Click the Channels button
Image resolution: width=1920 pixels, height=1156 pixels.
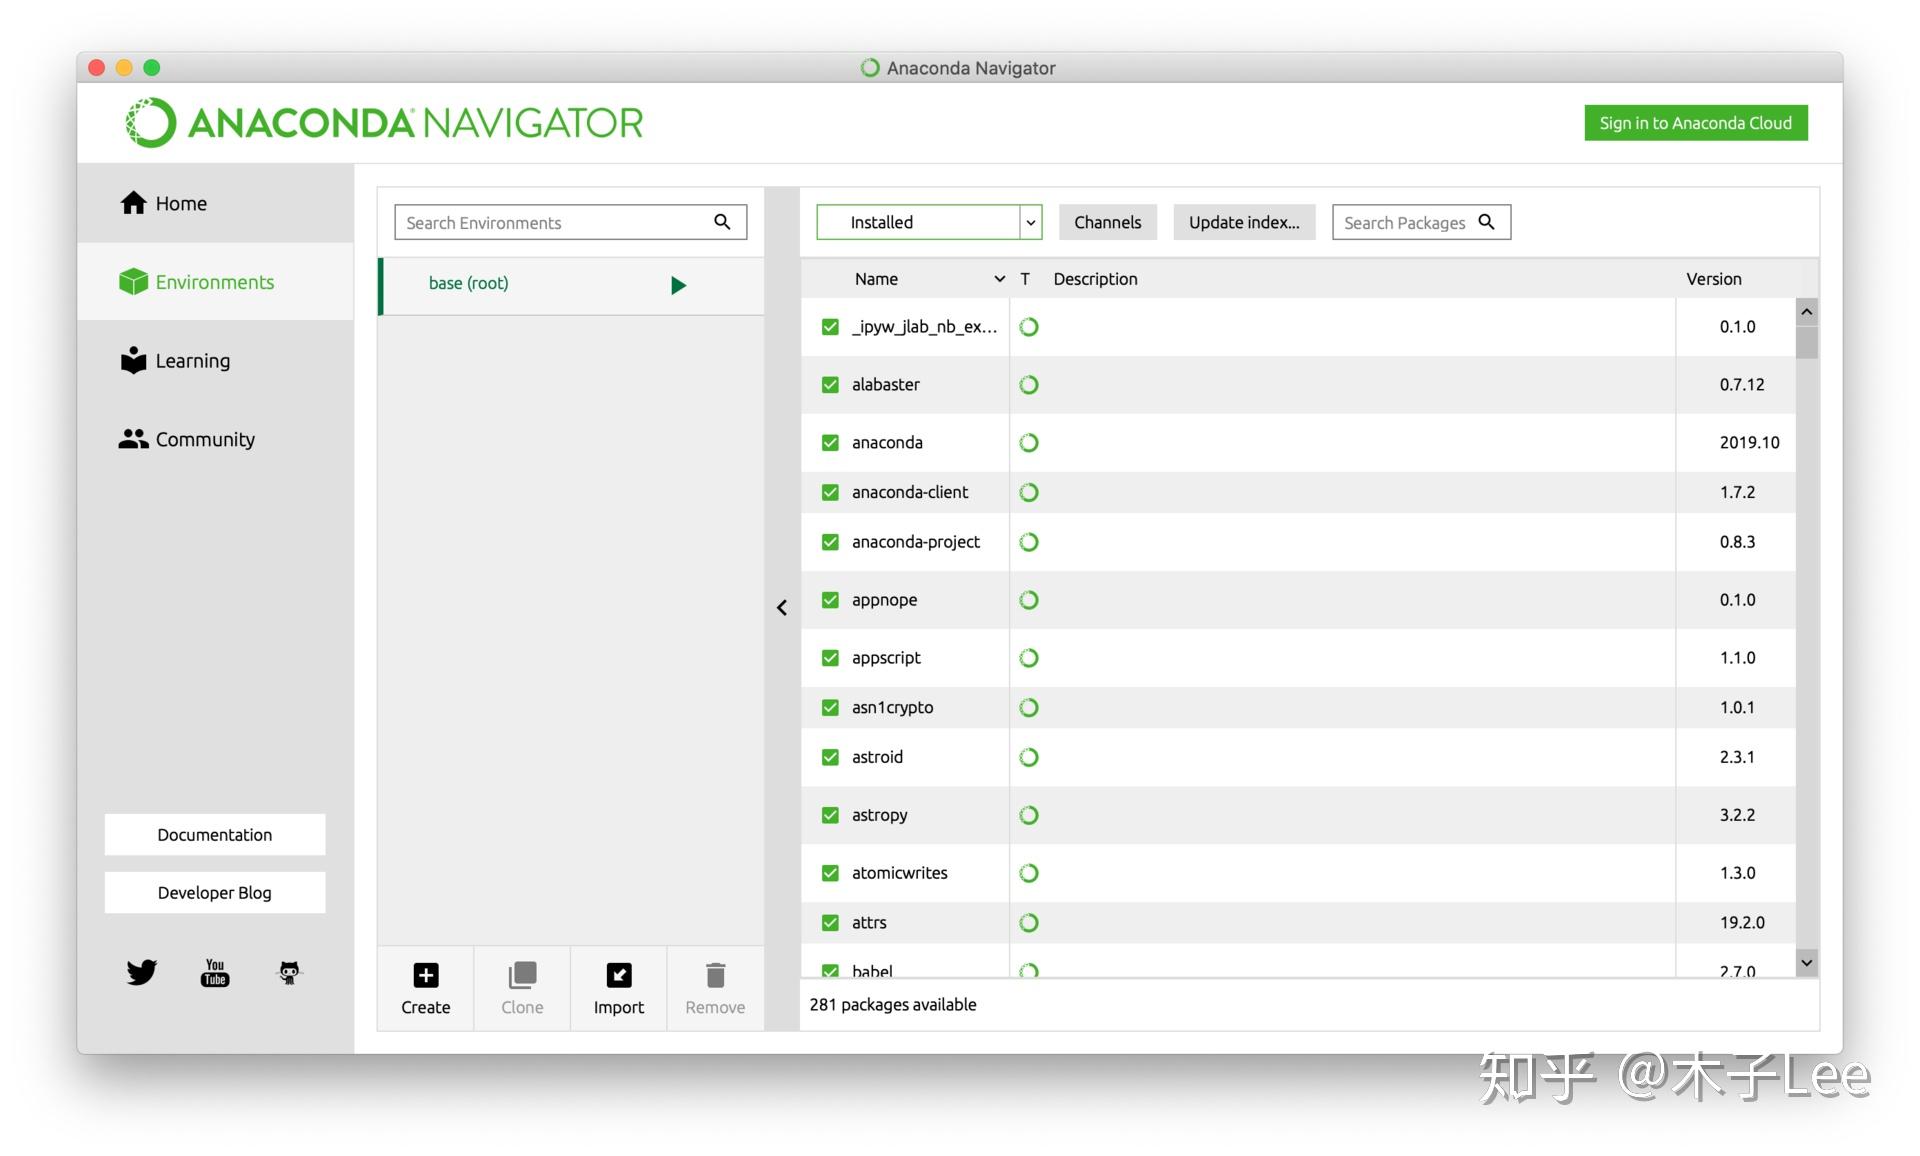click(1107, 222)
